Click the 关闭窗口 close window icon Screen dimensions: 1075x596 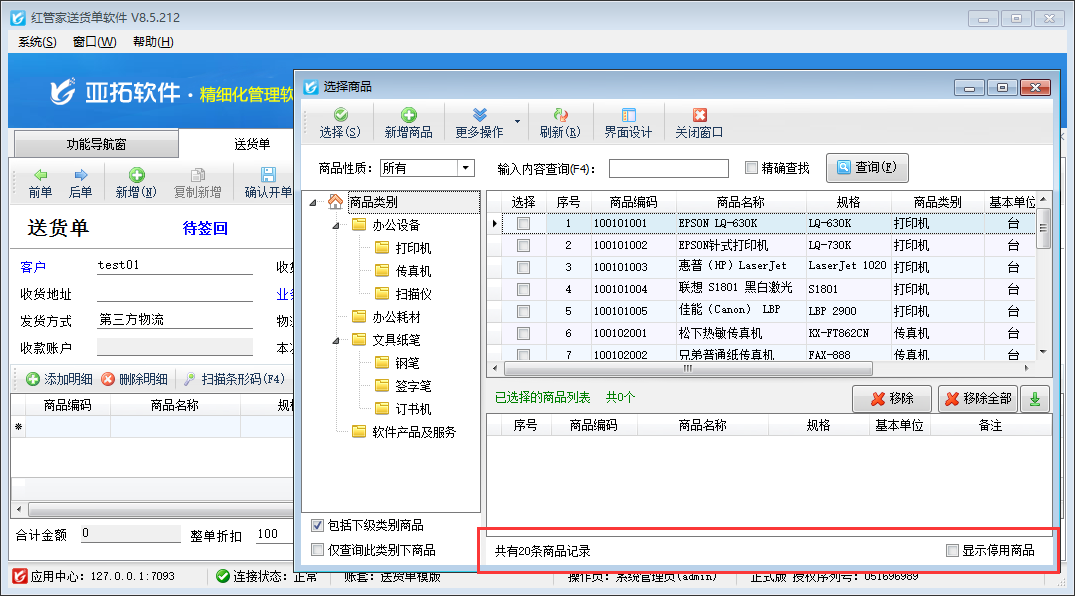click(699, 115)
